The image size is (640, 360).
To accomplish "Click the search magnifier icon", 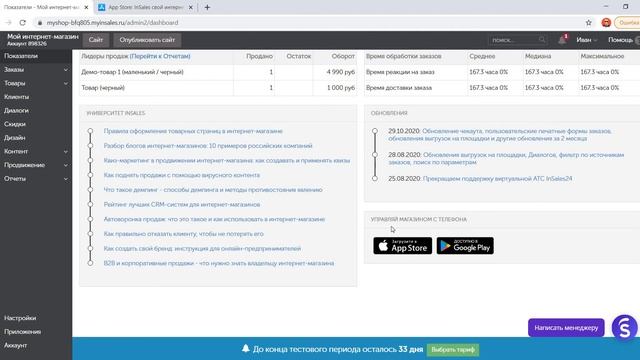I will (542, 40).
